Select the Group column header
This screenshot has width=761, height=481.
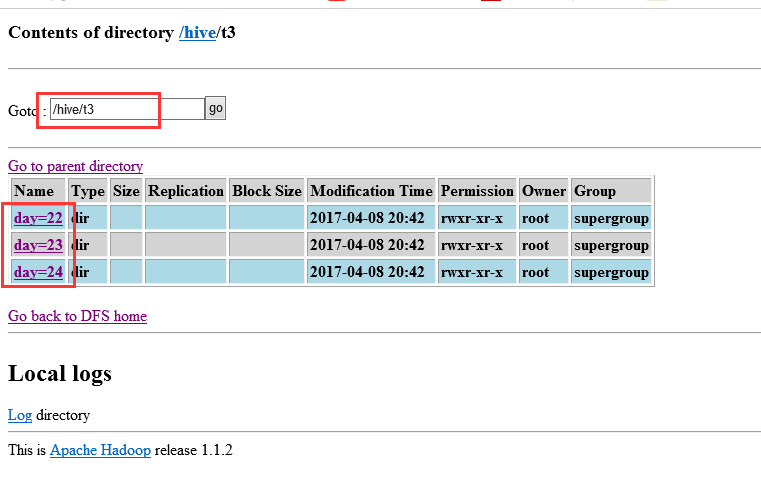611,191
